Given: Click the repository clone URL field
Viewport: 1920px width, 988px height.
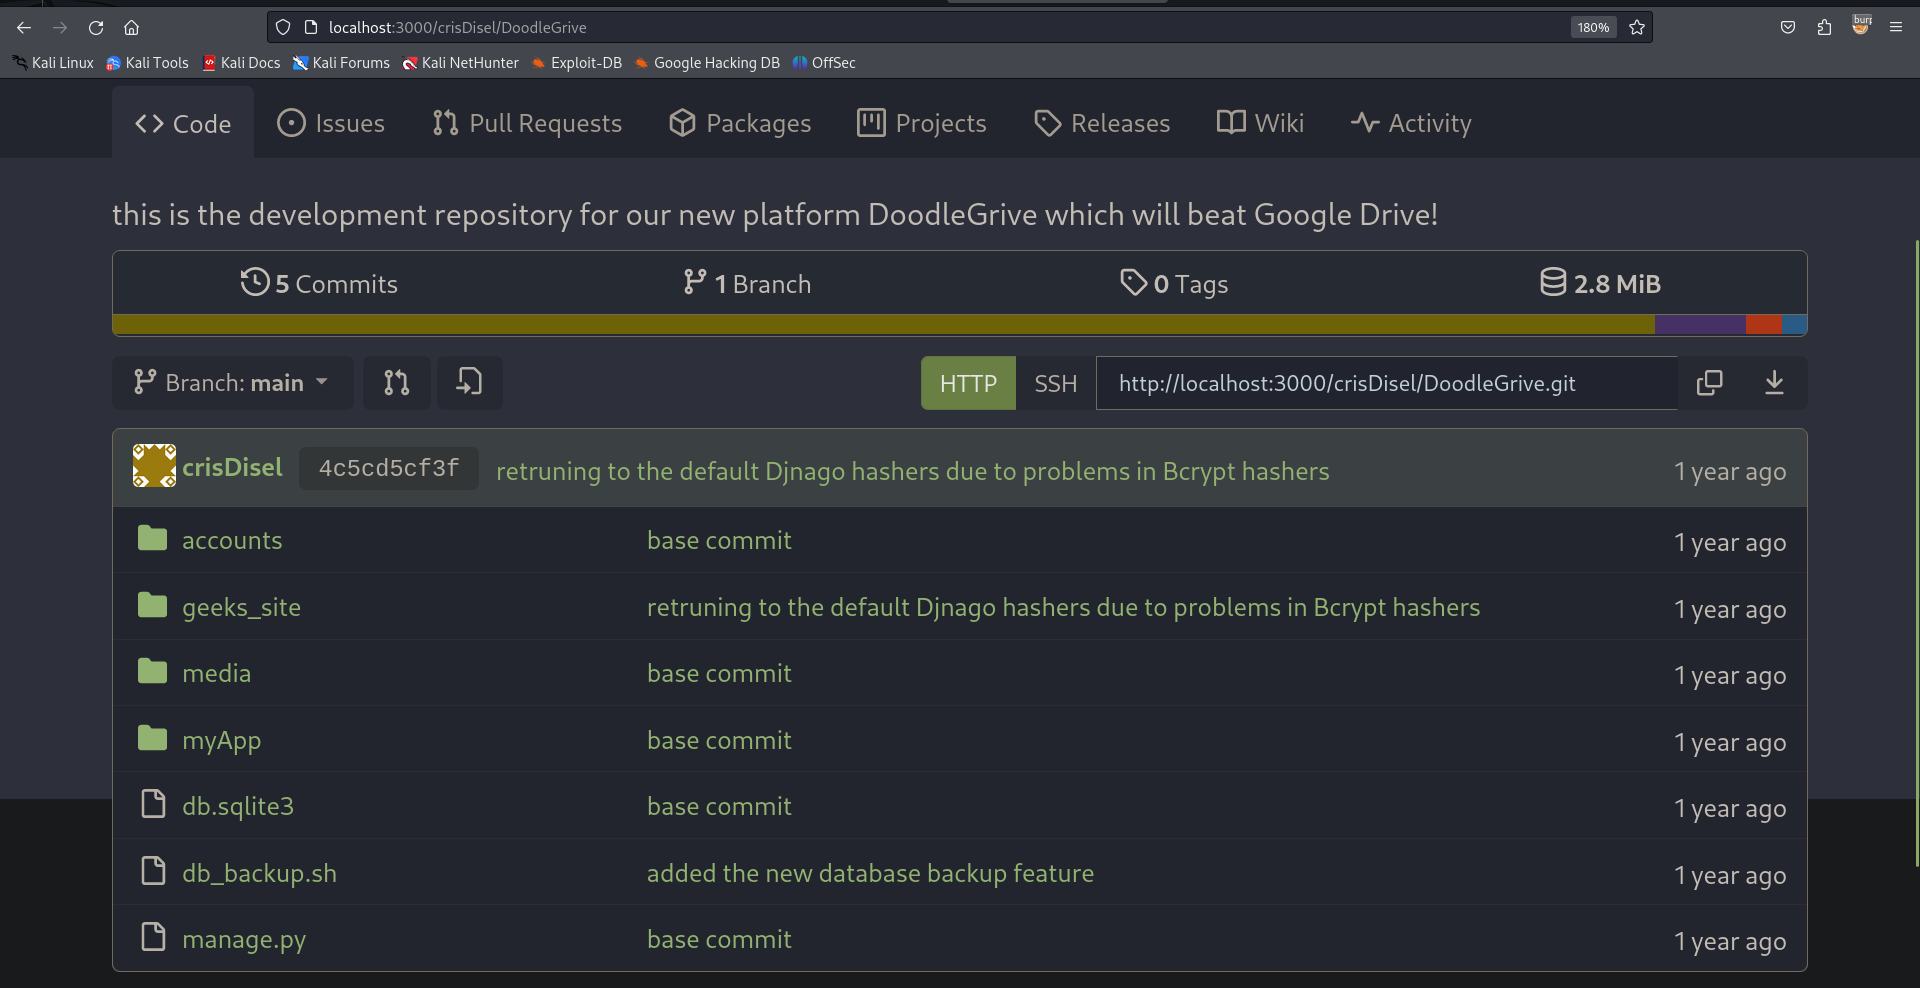Looking at the screenshot, I should [x=1386, y=383].
